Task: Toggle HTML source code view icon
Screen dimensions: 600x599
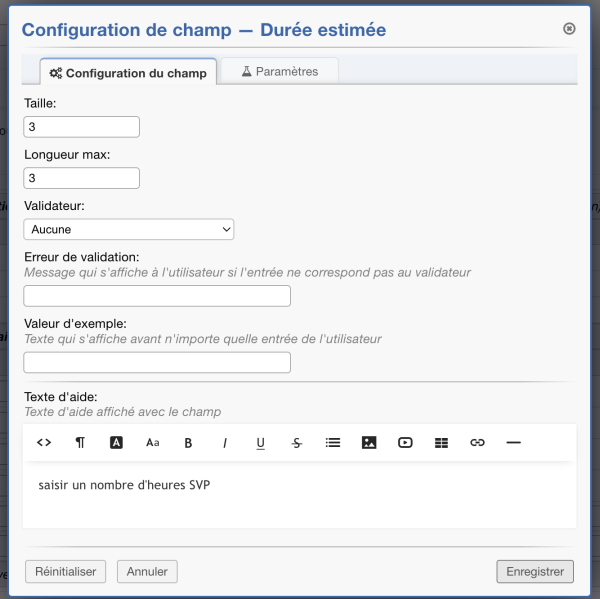Action: pos(44,442)
